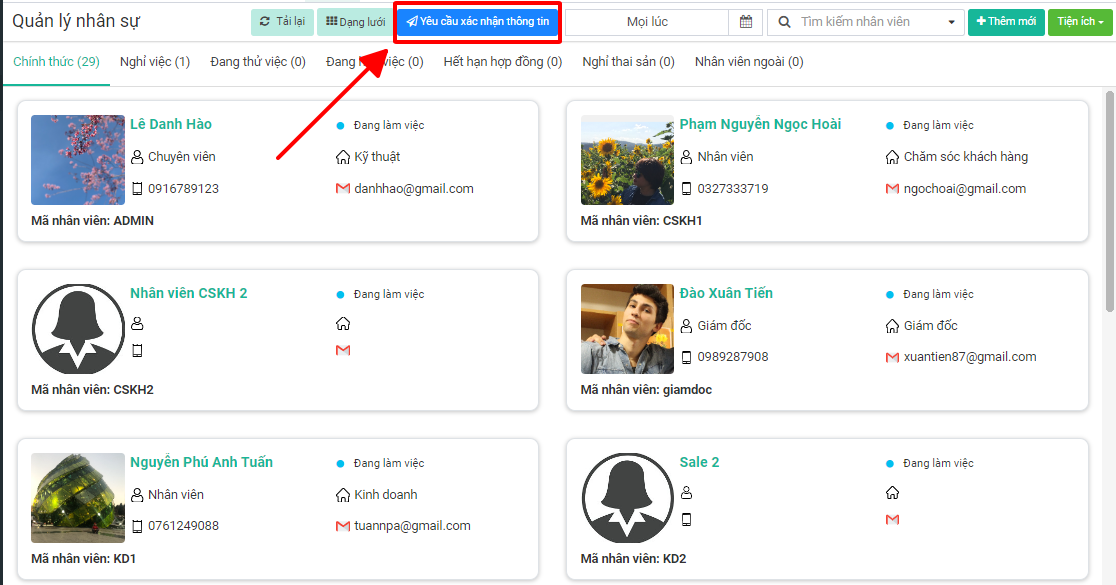Click the vertical scrollbar on the right
The image size is (1116, 585).
[1109, 200]
